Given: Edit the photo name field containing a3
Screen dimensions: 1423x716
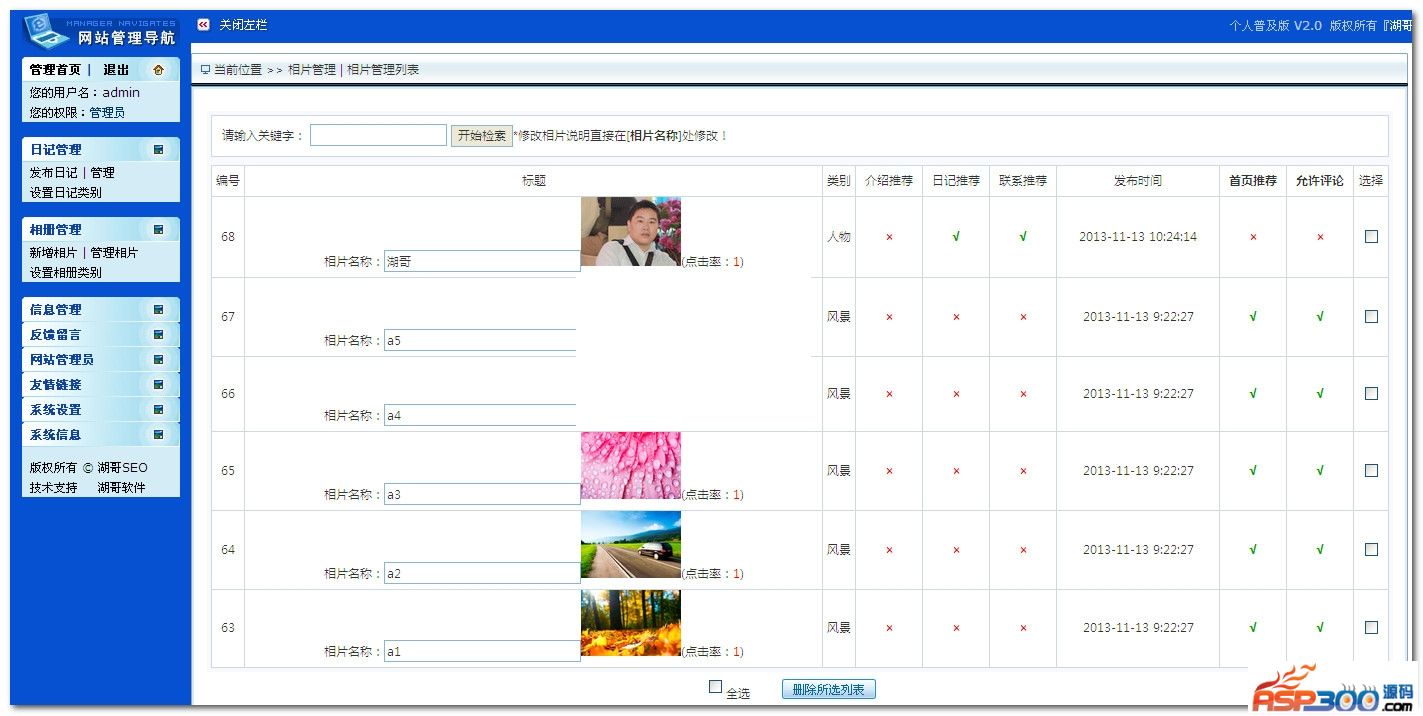Looking at the screenshot, I should pyautogui.click(x=482, y=494).
